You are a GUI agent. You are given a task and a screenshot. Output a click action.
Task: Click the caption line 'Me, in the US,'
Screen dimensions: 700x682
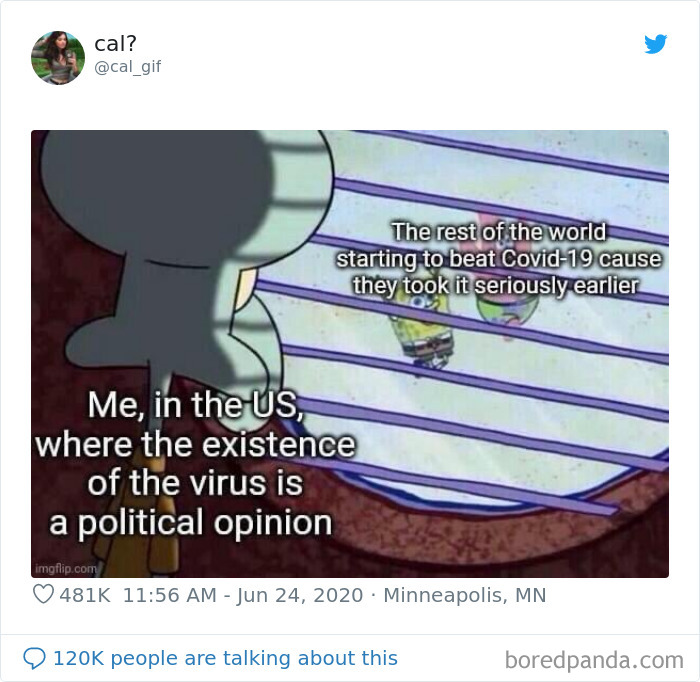tap(195, 405)
